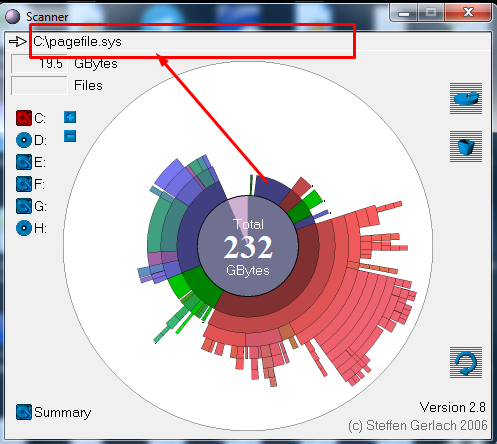Select the C: drive icon

click(x=24, y=118)
